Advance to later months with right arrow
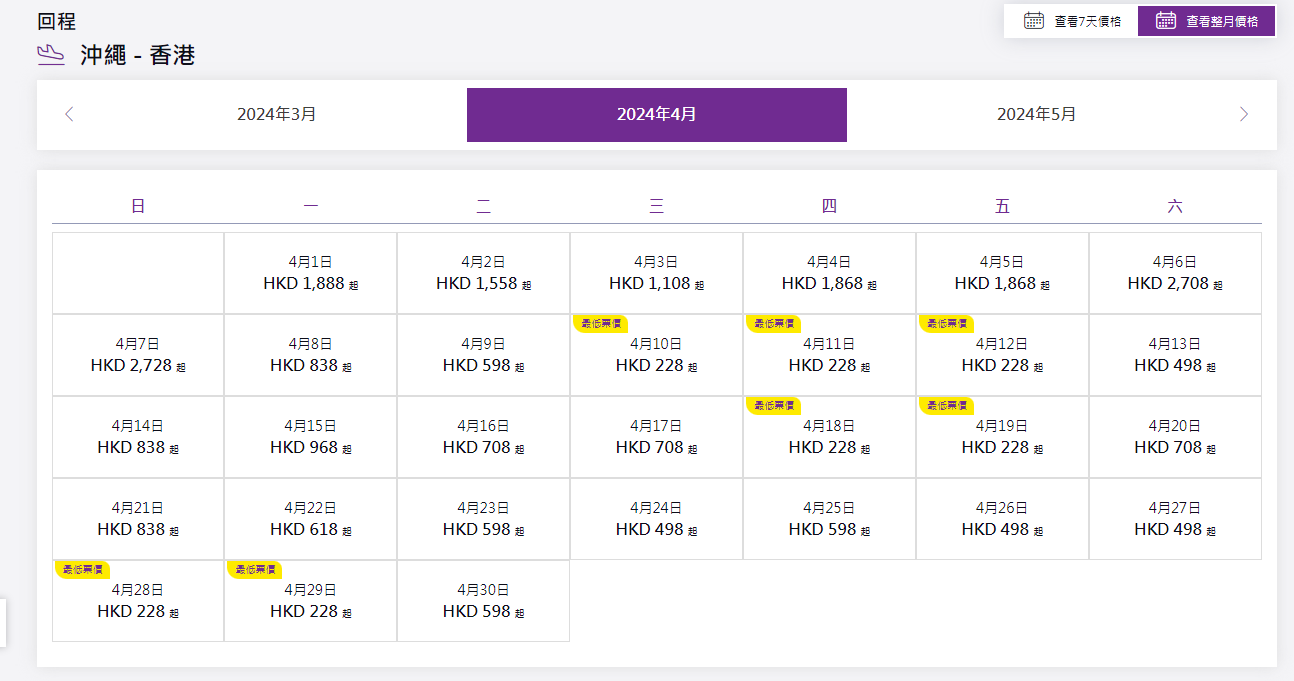This screenshot has height=681, width=1294. click(x=1243, y=114)
